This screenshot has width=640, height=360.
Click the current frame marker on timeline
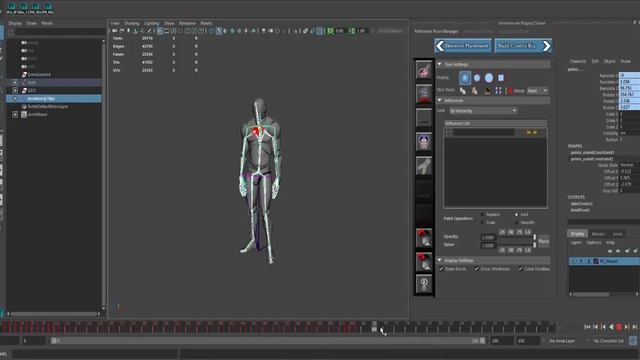(374, 326)
